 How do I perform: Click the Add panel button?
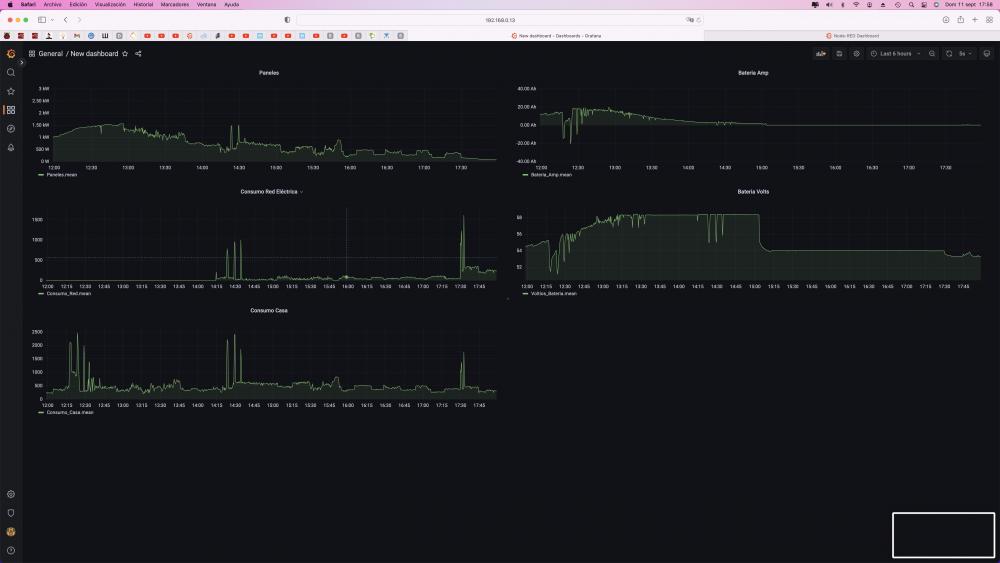point(821,54)
